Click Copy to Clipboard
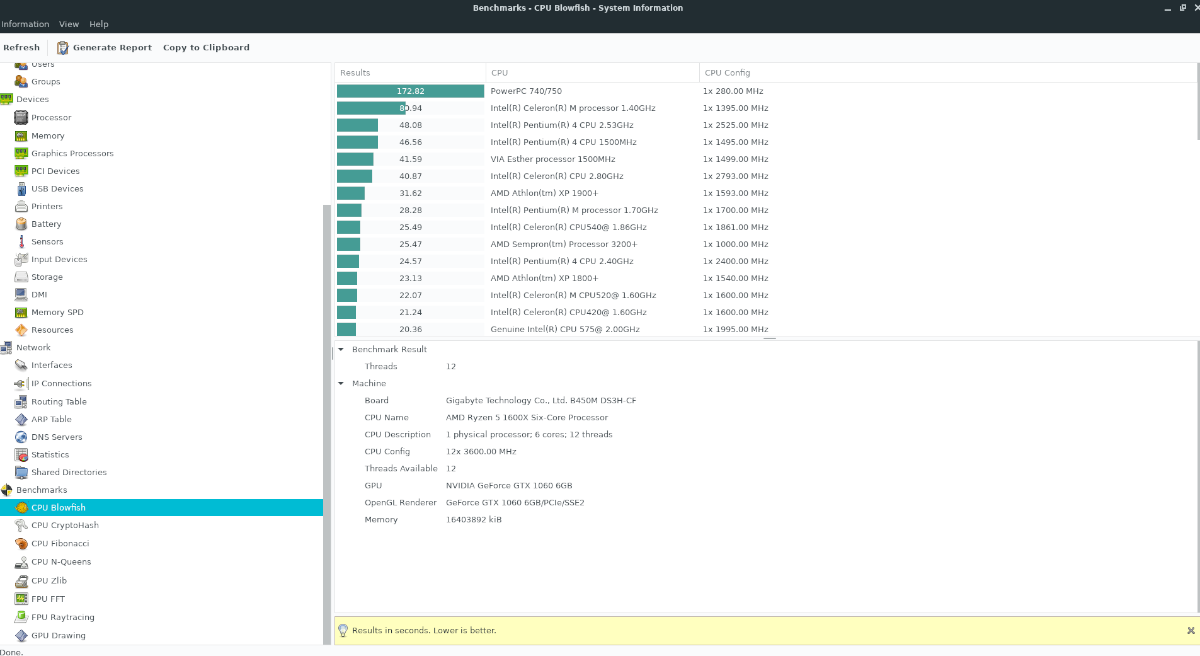1200x656 pixels. 206,47
